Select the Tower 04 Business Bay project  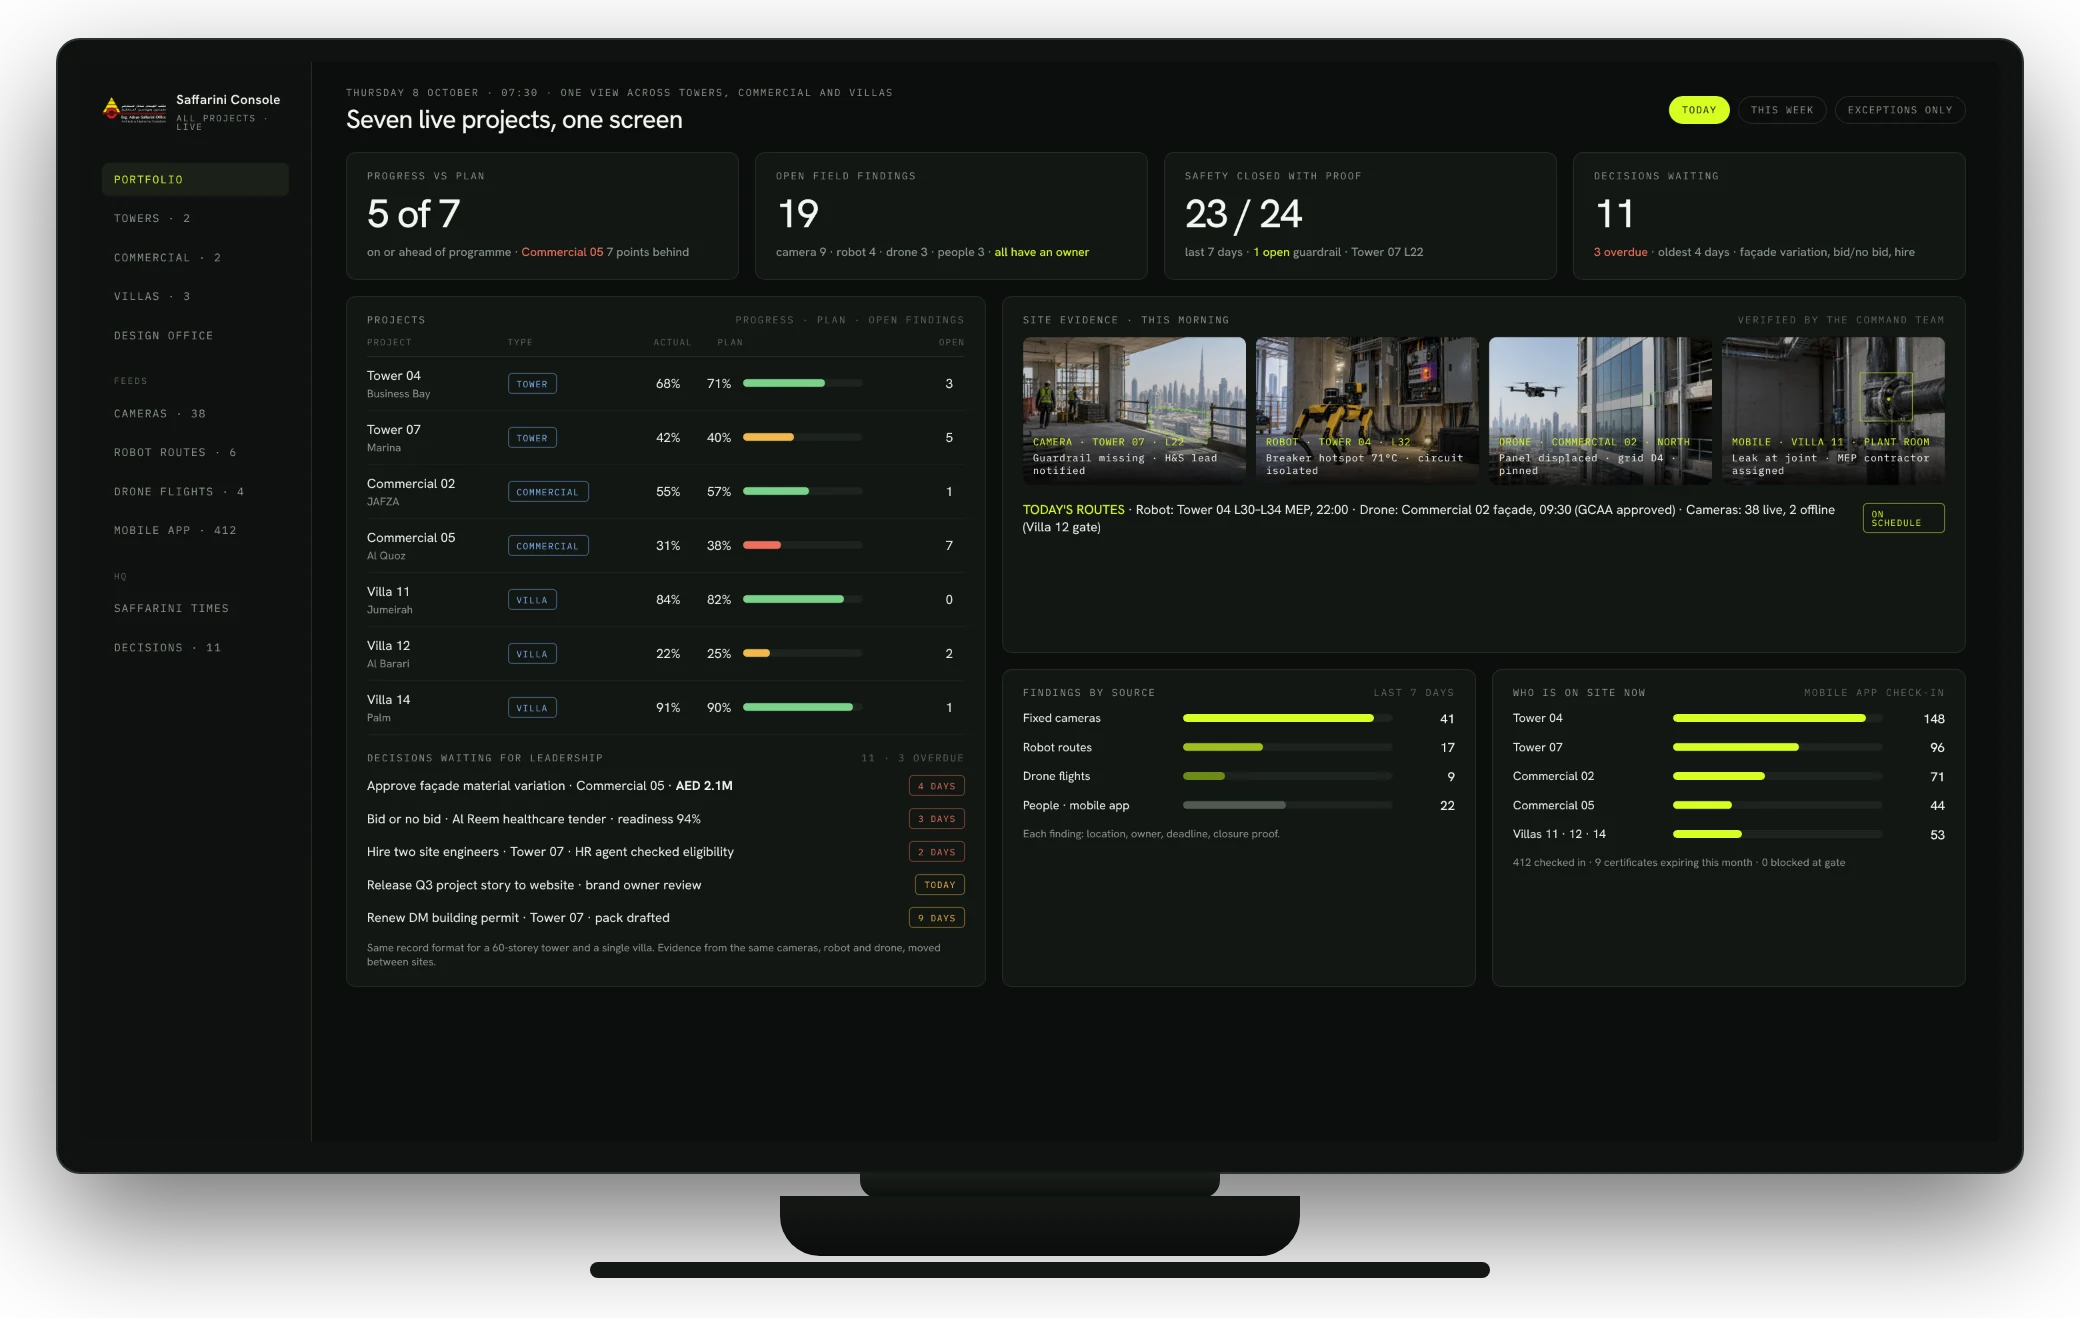(x=665, y=384)
